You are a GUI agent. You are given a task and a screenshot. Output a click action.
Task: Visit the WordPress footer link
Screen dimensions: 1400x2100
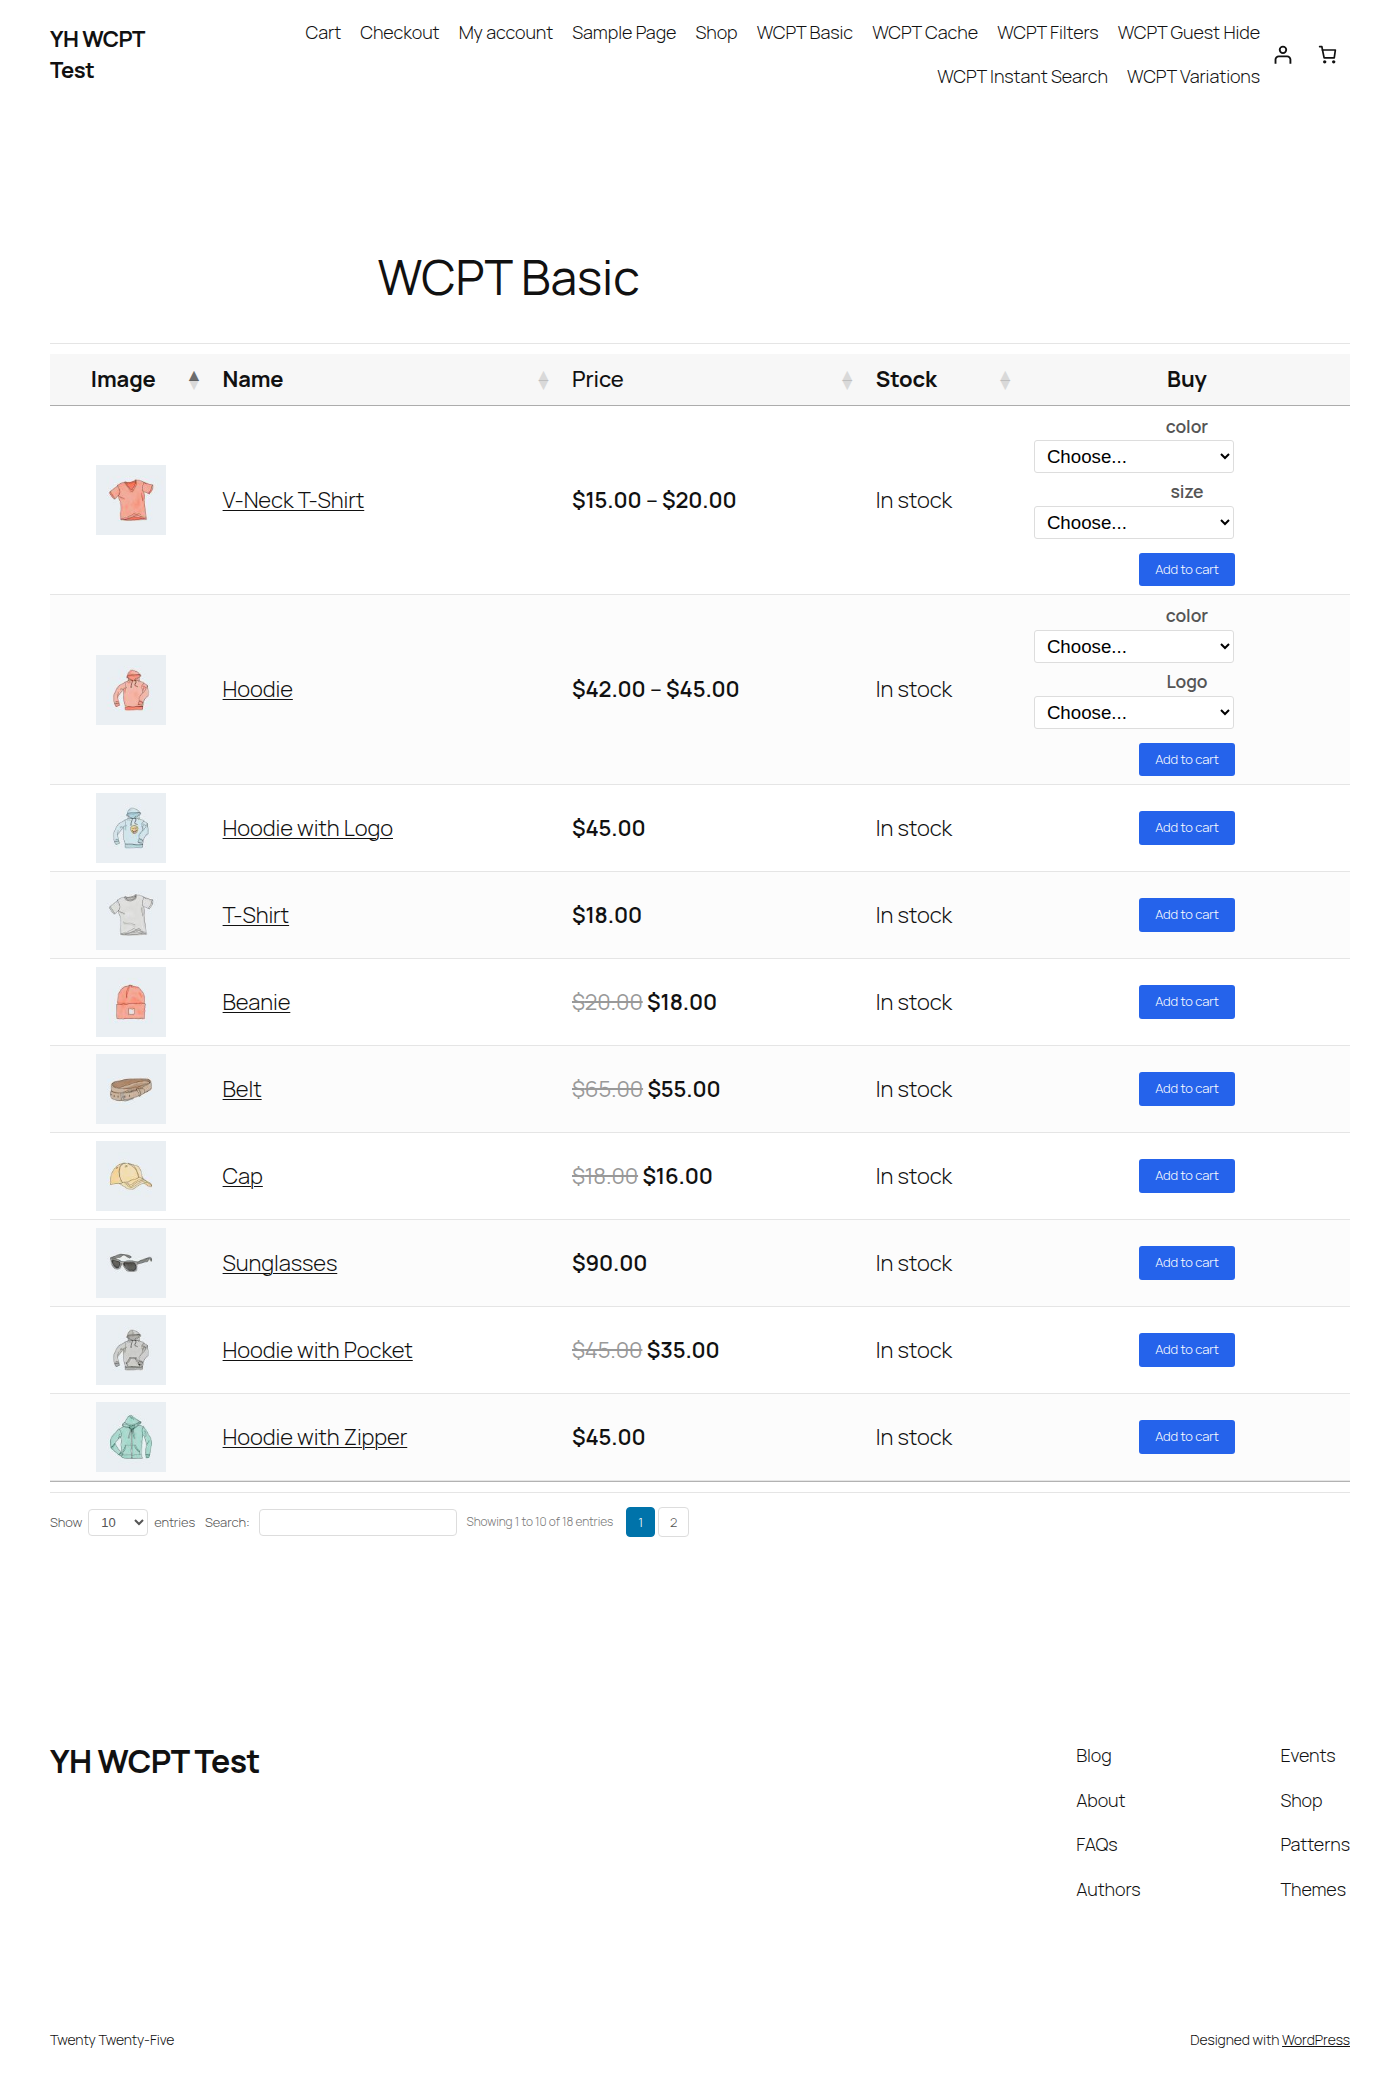click(x=1316, y=2040)
